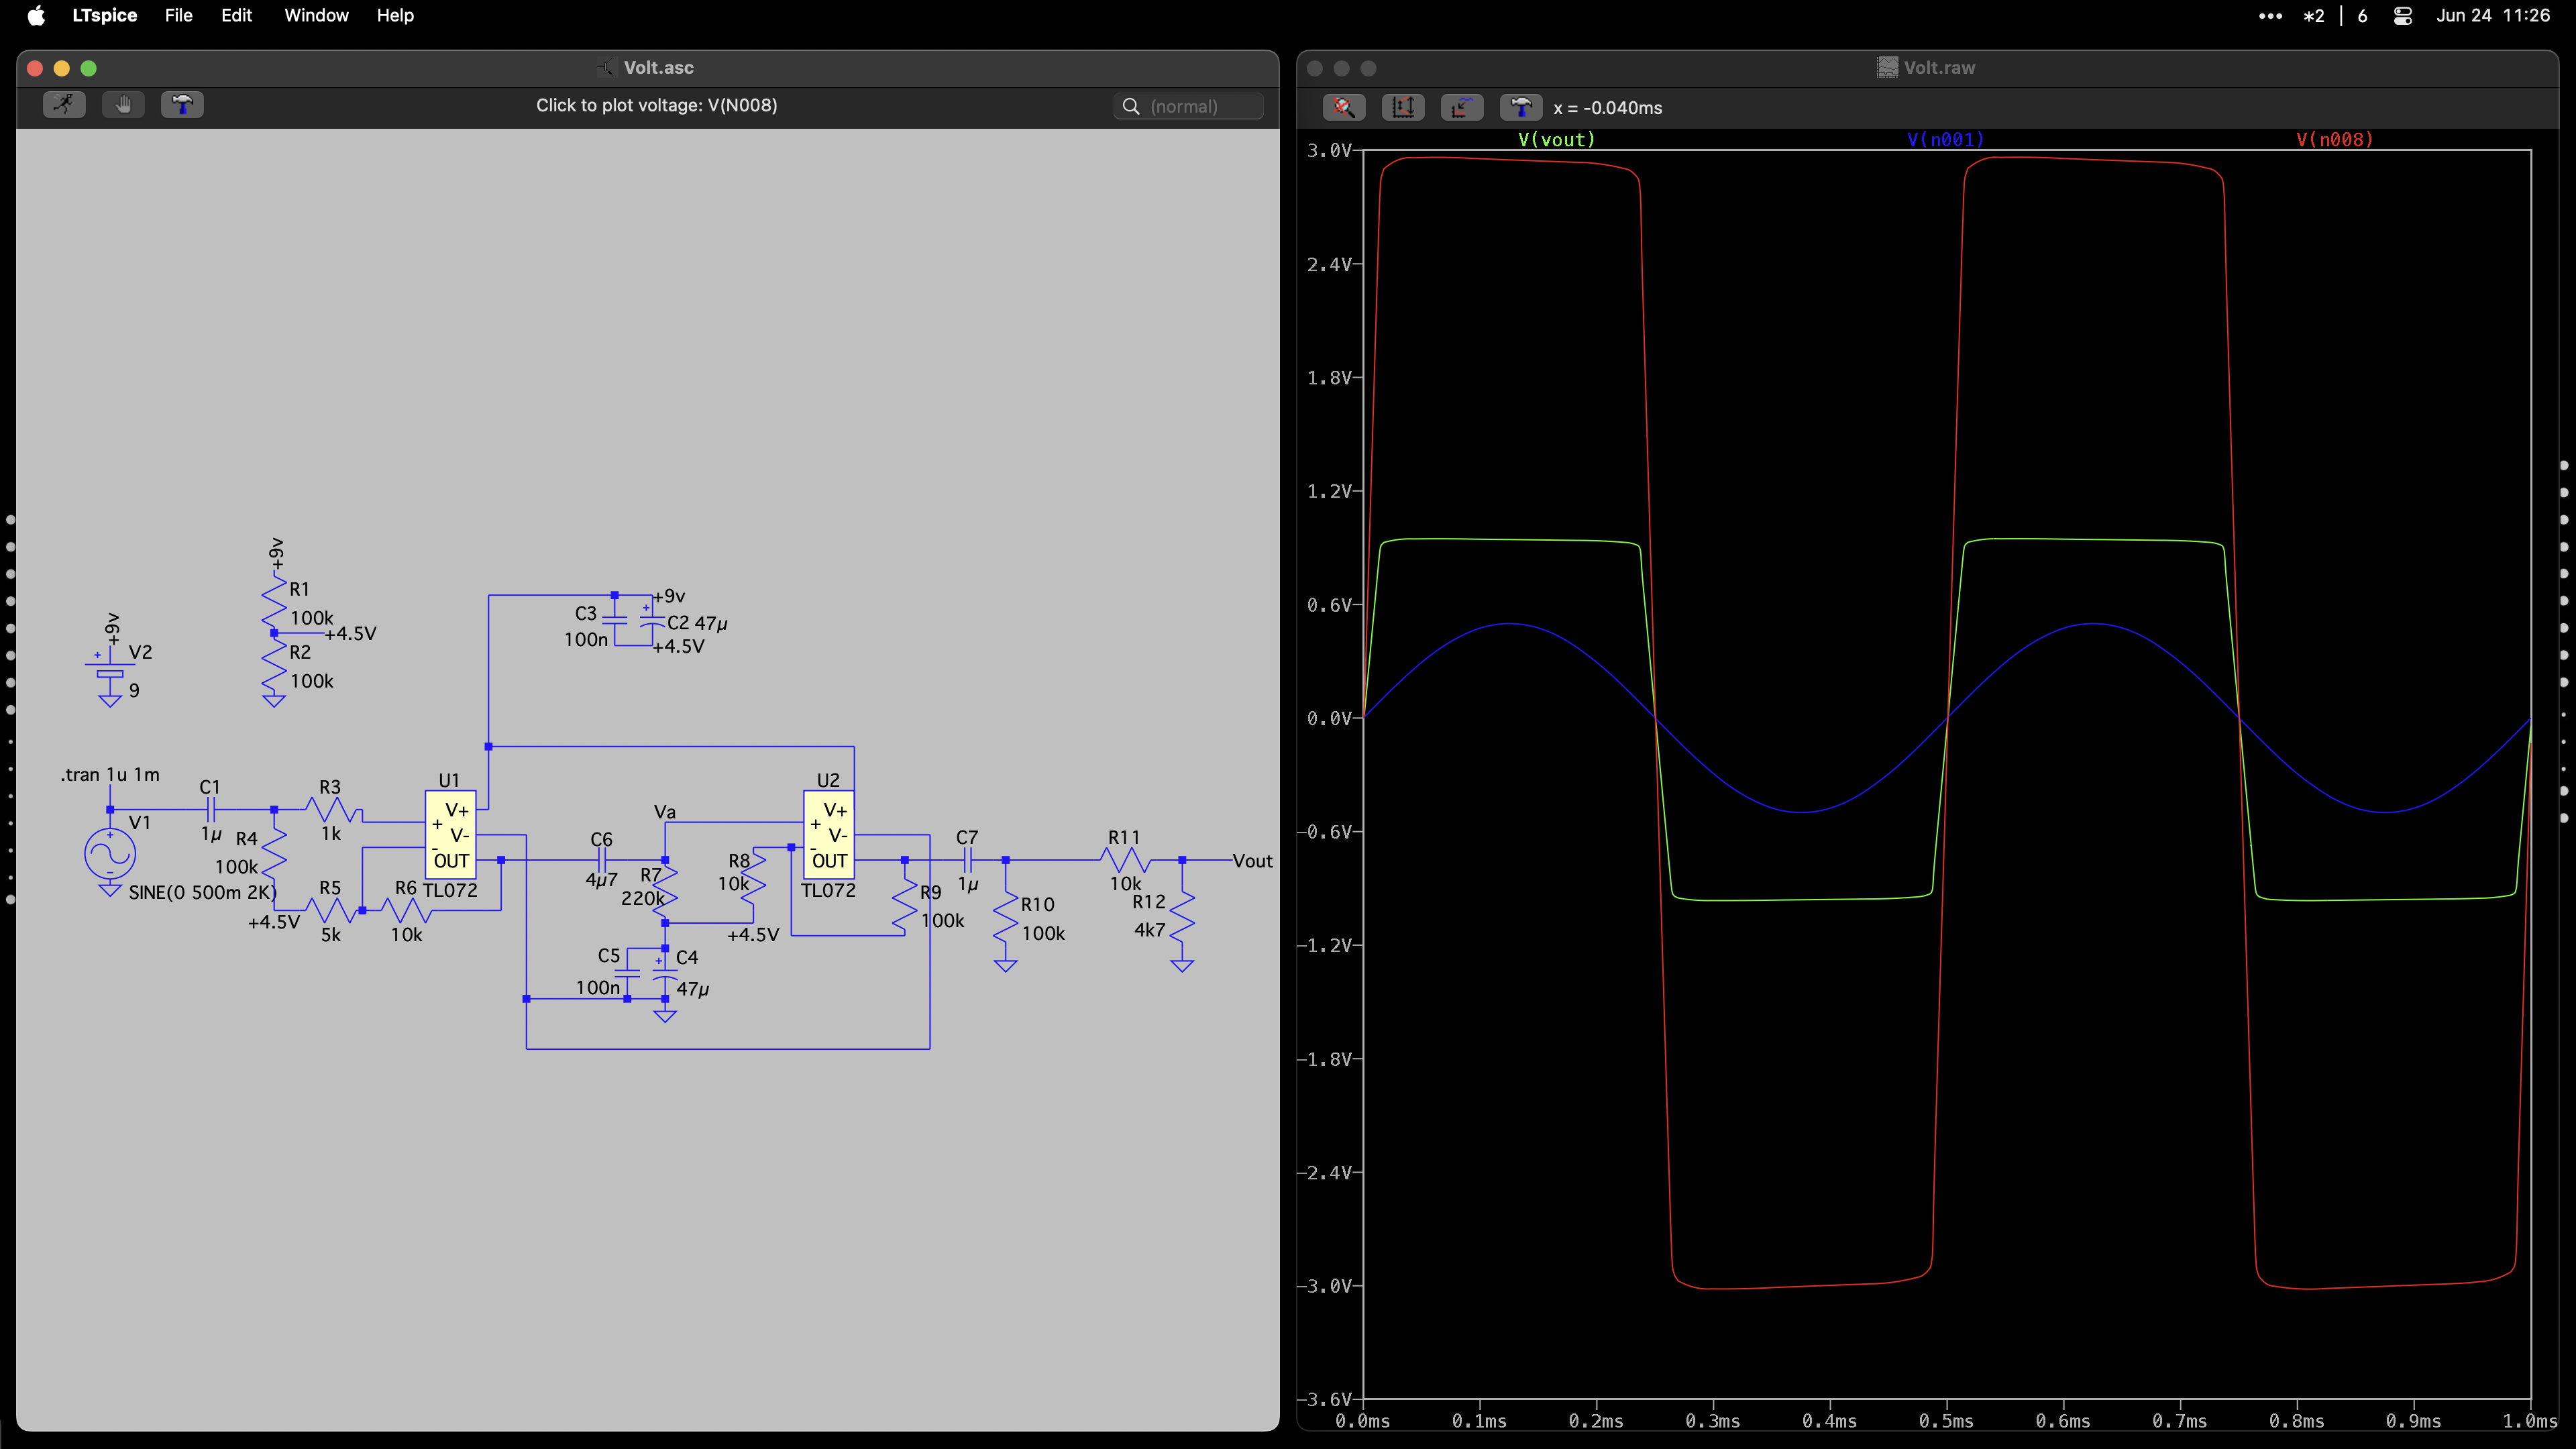Open the Edit menu
Screen dimensions: 2576x1449
click(x=236, y=16)
